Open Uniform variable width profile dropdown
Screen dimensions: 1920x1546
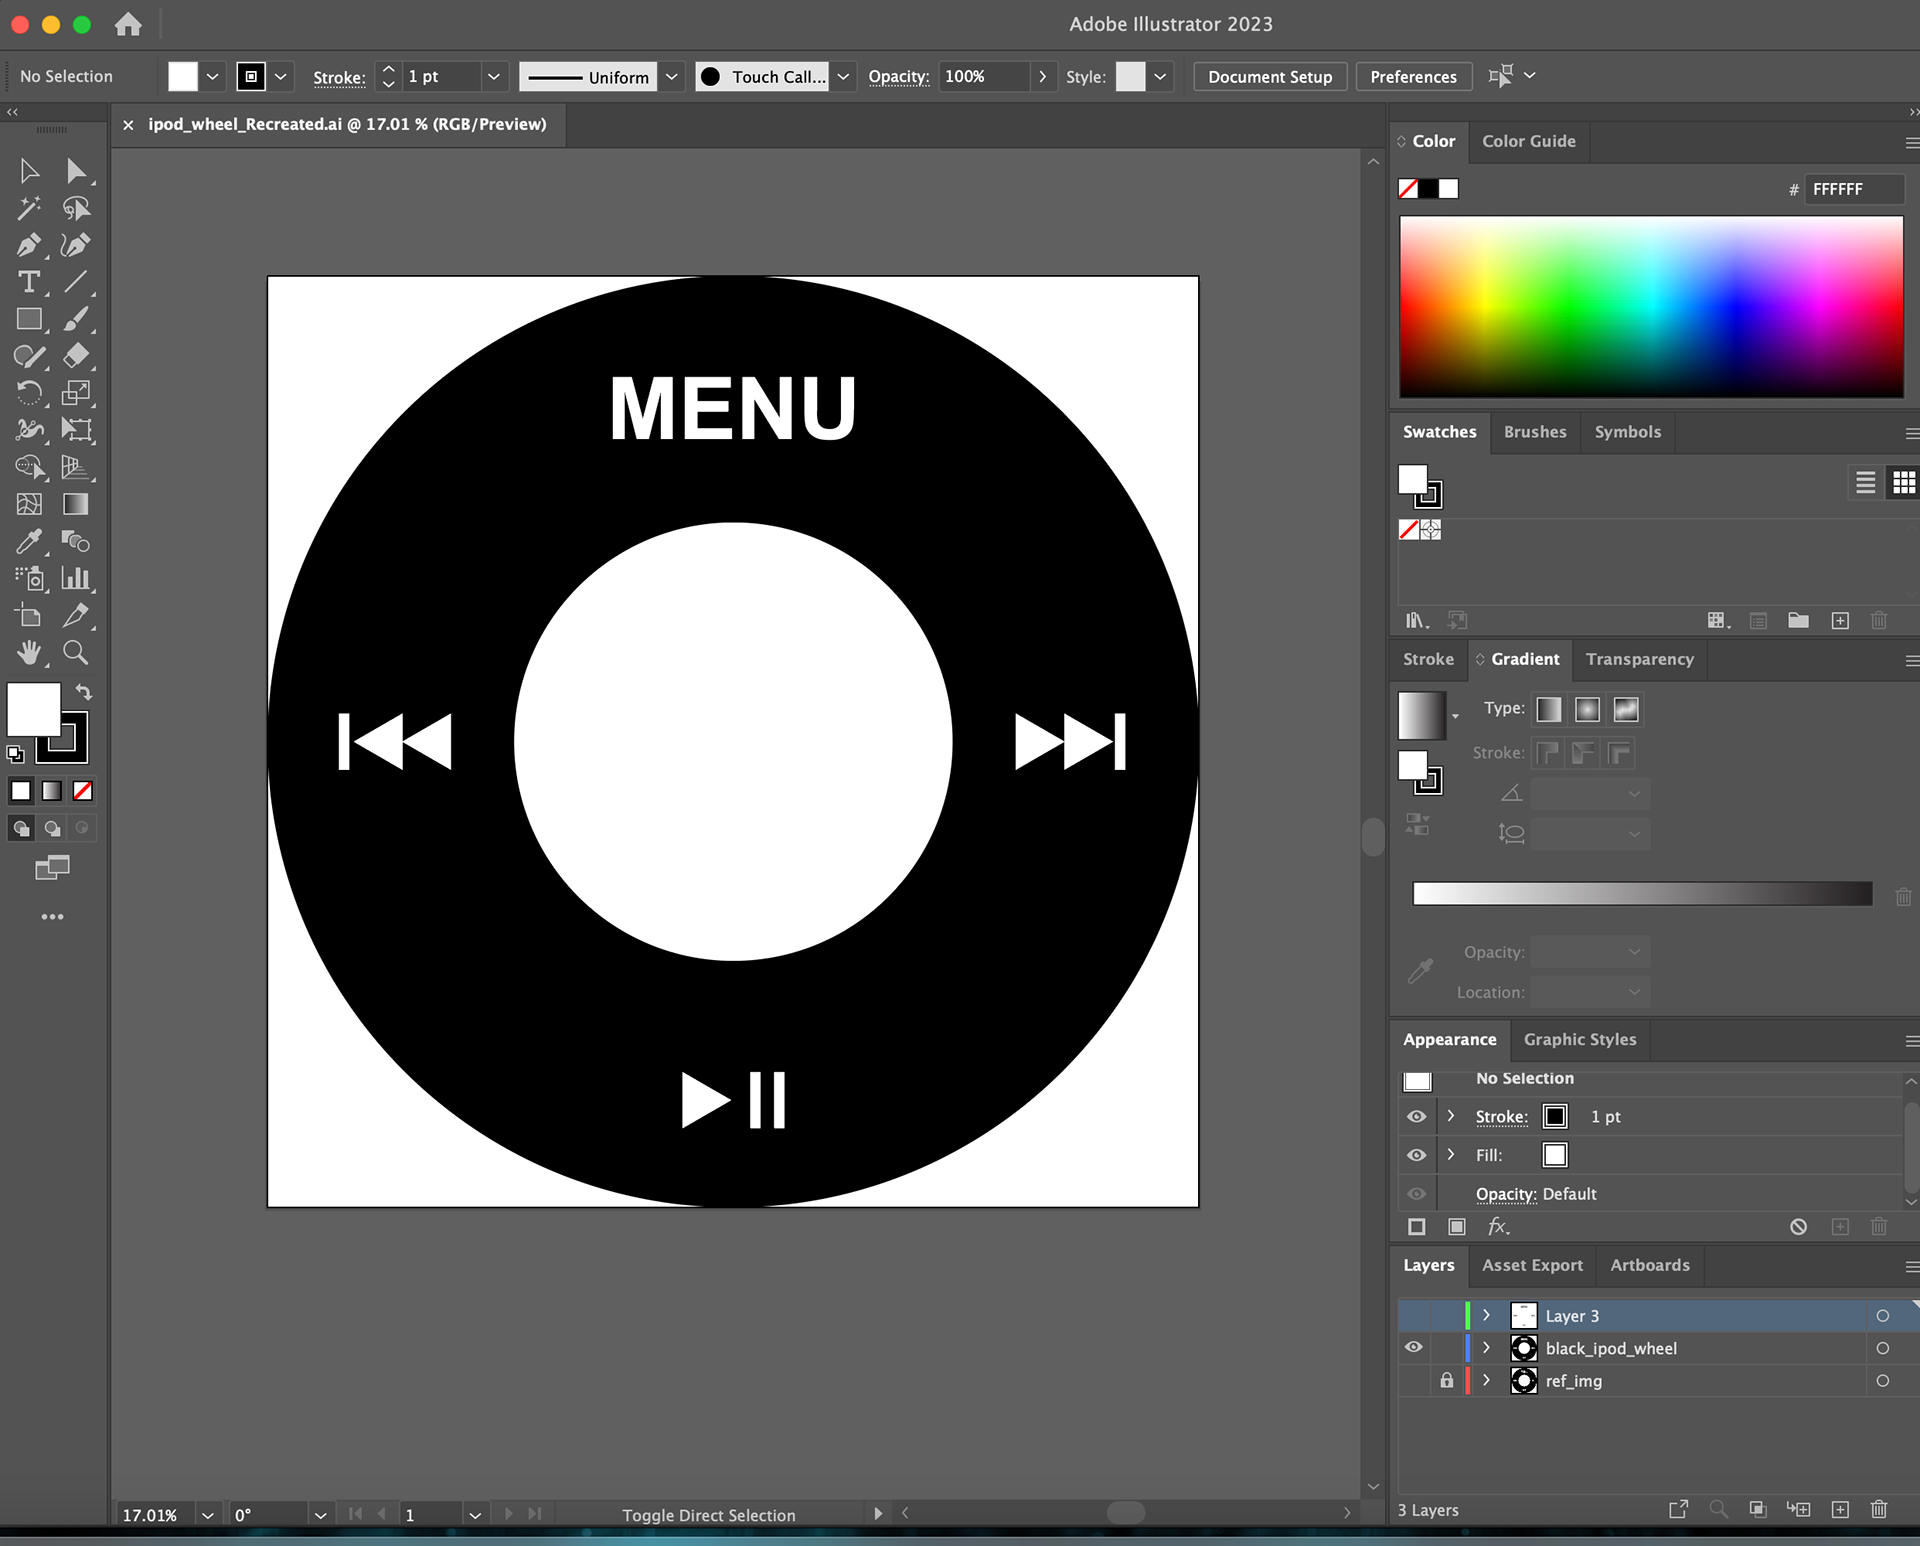(x=672, y=76)
